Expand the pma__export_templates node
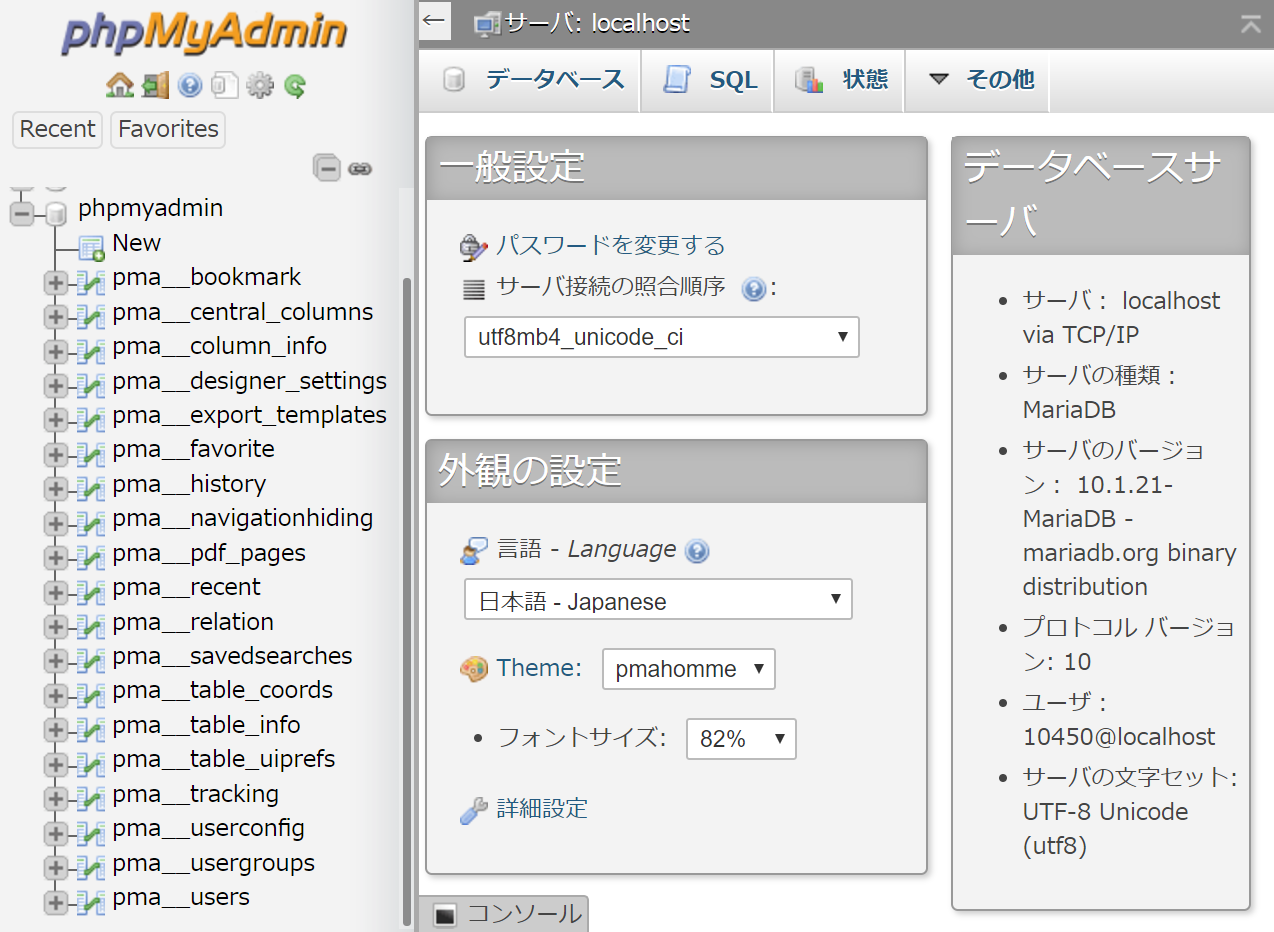This screenshot has width=1274, height=932. click(56, 420)
